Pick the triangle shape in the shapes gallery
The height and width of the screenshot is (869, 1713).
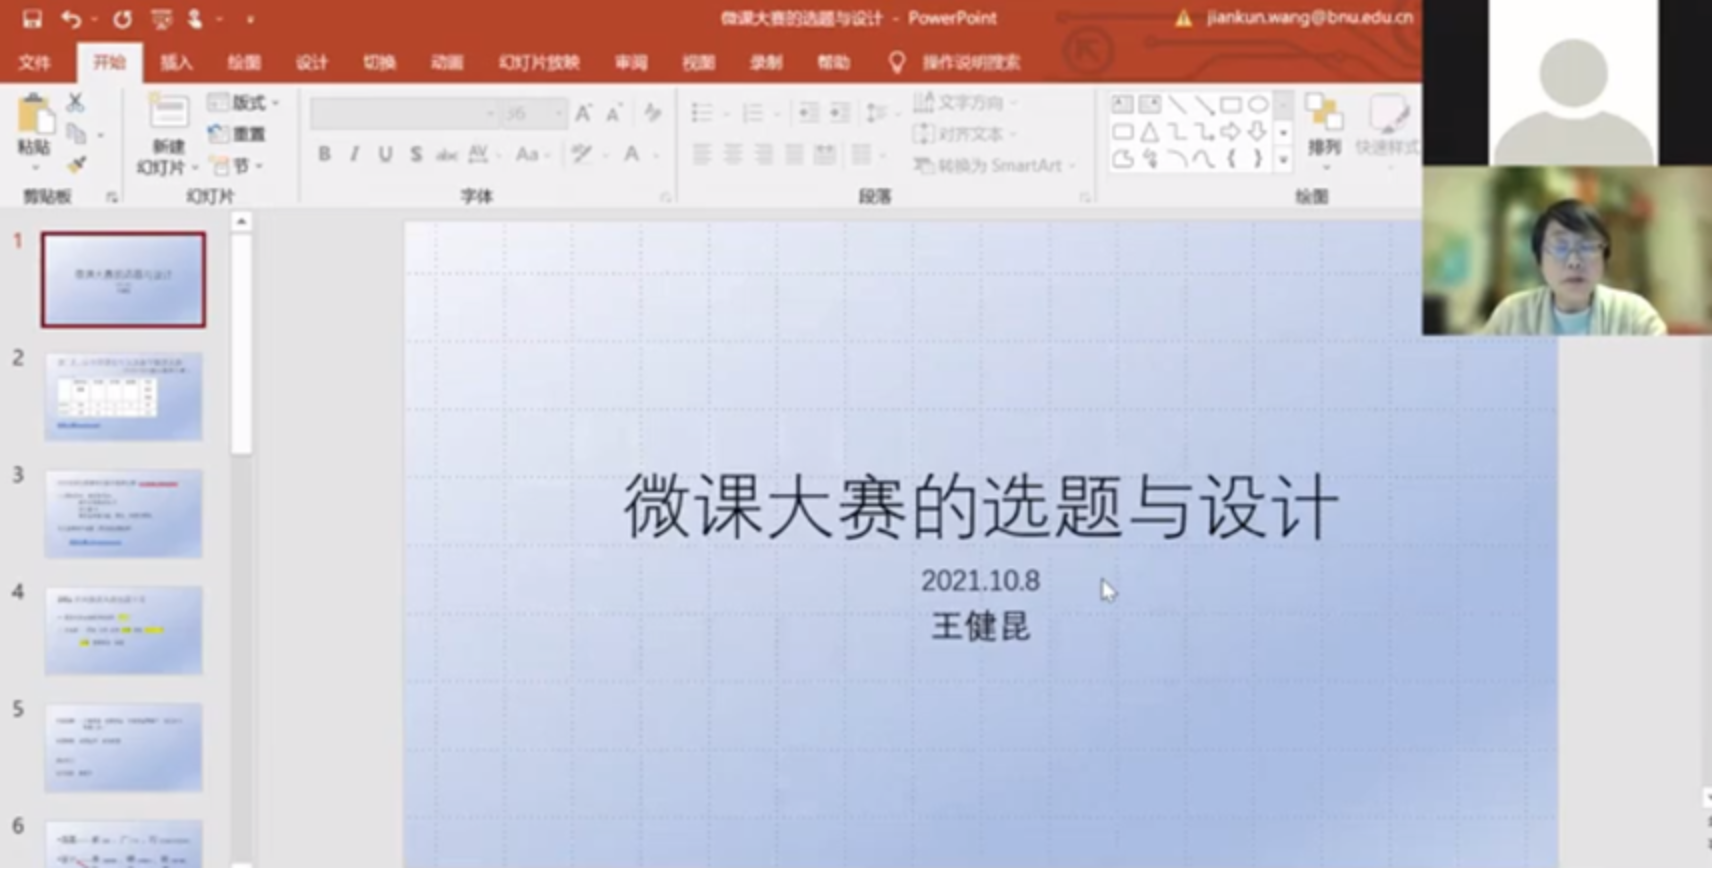[x=1150, y=132]
